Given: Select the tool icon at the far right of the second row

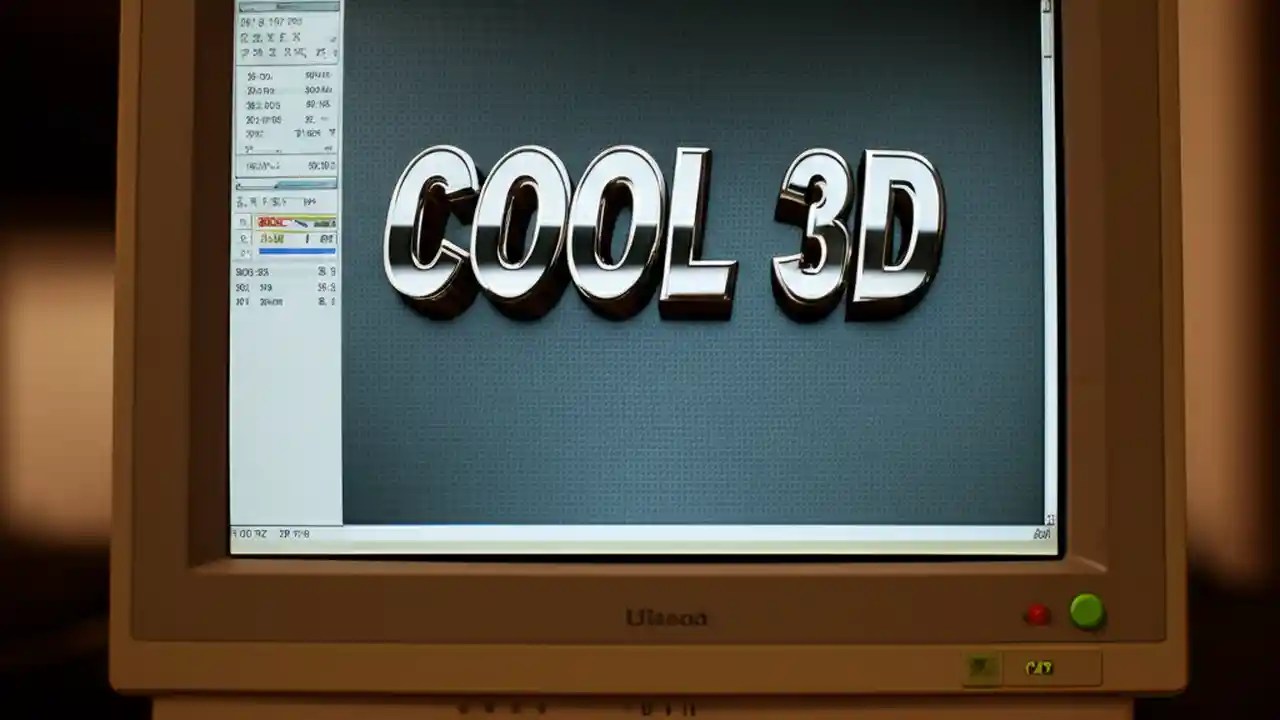Looking at the screenshot, I should click(x=327, y=38).
